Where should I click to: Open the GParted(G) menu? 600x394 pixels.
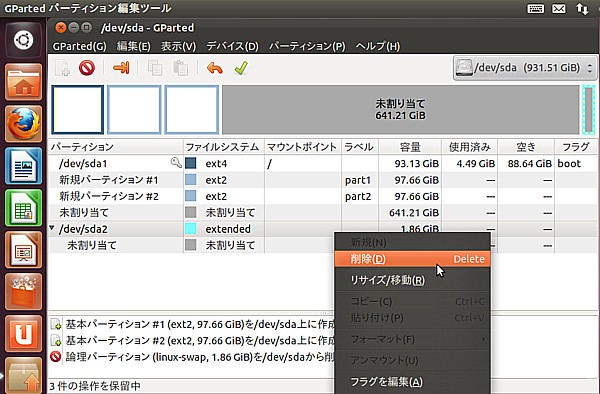click(80, 46)
